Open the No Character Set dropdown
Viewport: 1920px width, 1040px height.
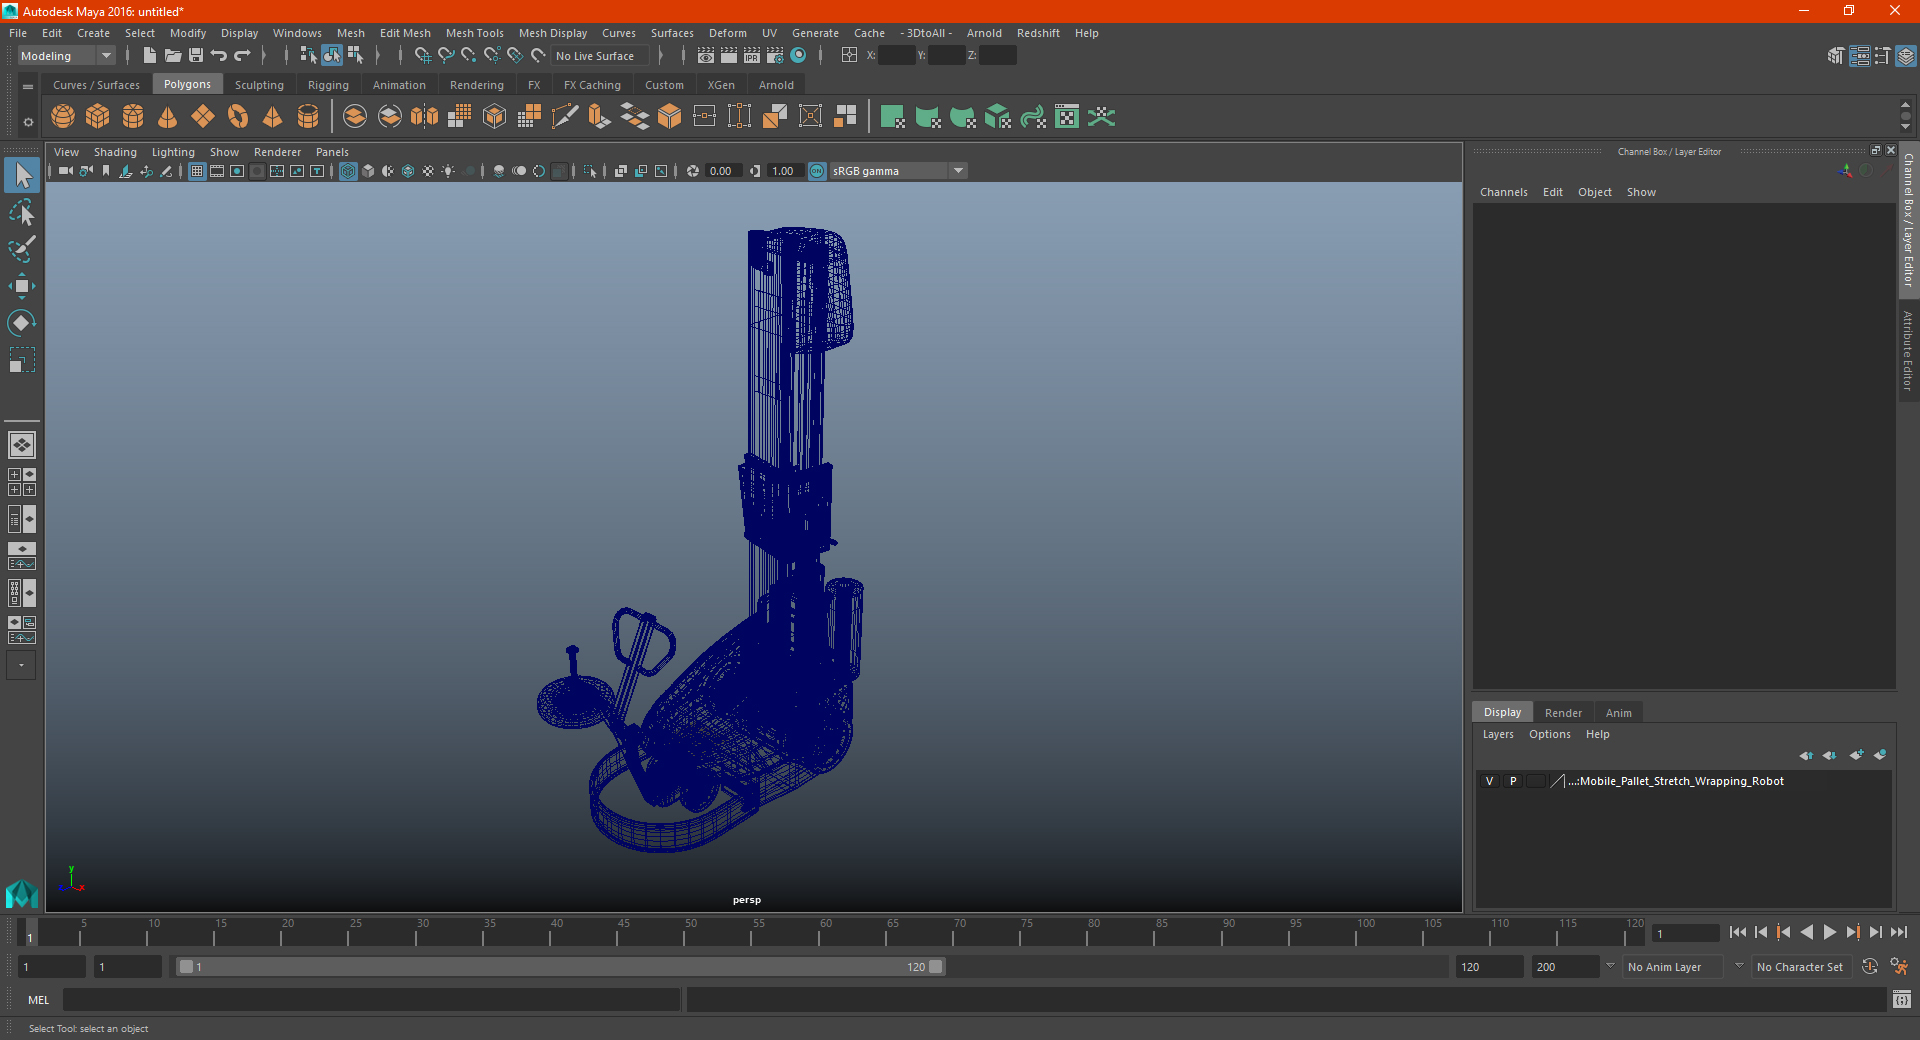pyautogui.click(x=1800, y=967)
